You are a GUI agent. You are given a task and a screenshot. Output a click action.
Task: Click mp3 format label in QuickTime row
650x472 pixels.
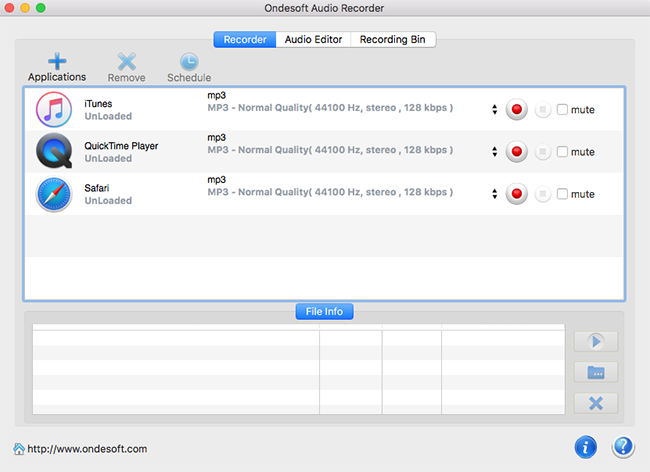[x=216, y=138]
